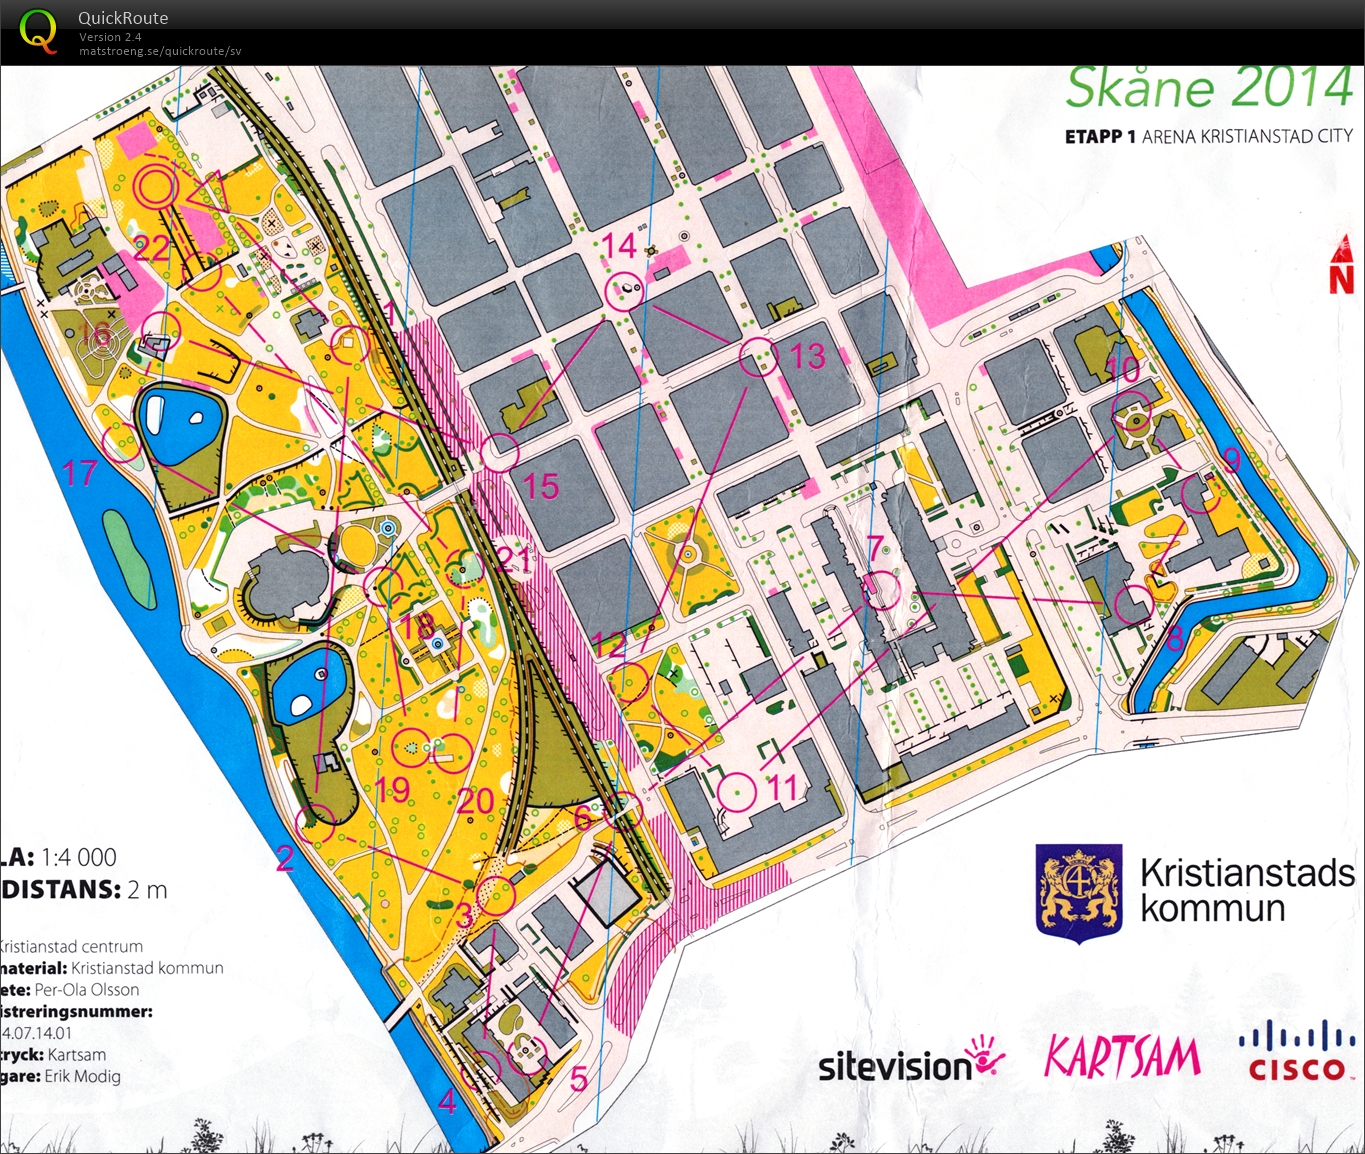Click the KARTSAM logo
Image resolution: width=1365 pixels, height=1154 pixels.
1122,1058
